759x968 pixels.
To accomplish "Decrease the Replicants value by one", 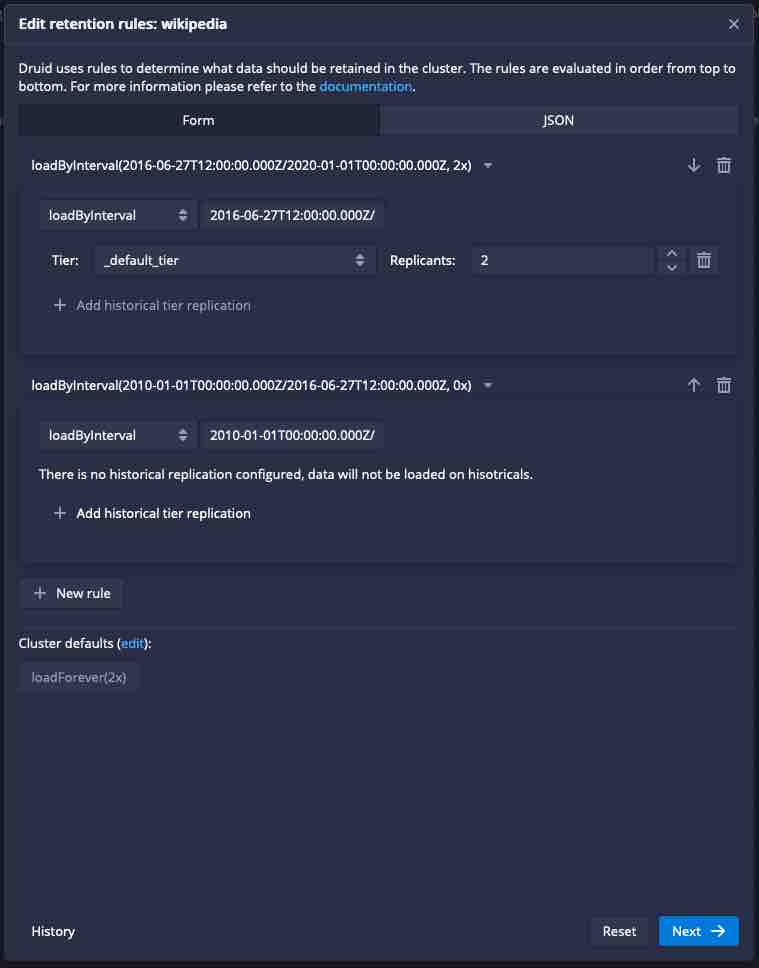I will 672,267.
